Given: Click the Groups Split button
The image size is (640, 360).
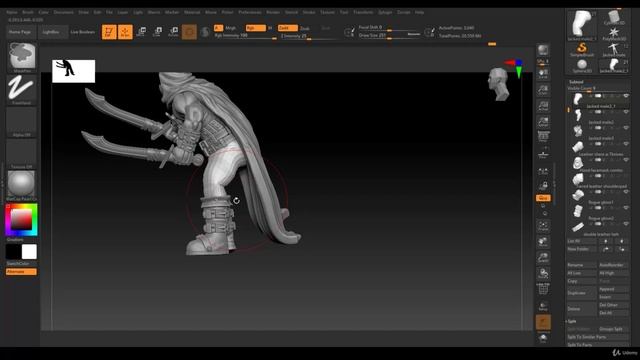Looking at the screenshot, I should (613, 329).
